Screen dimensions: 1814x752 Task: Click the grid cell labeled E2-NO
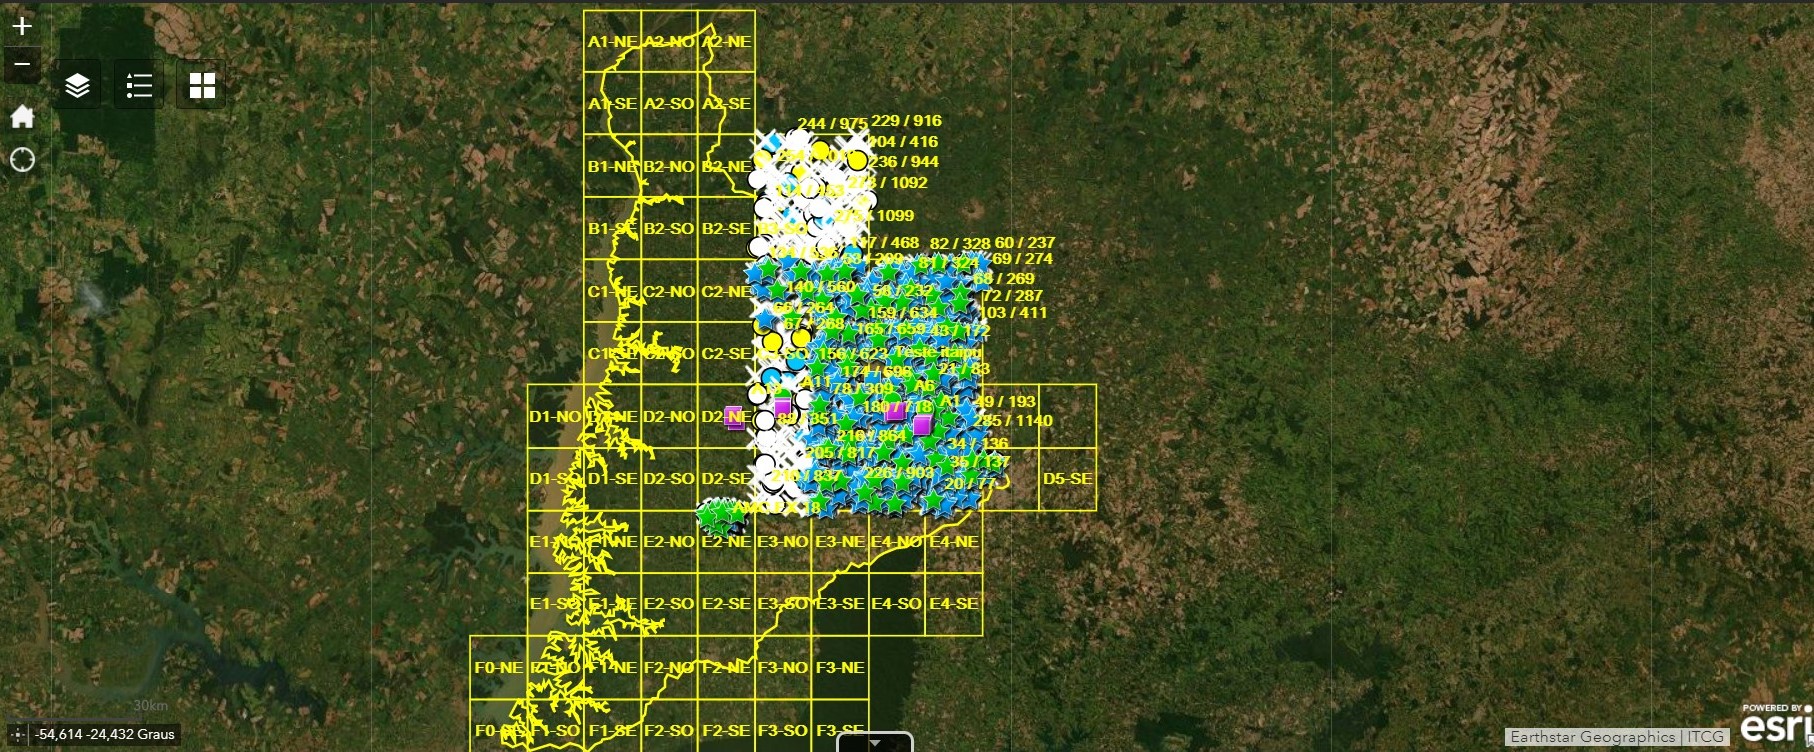coord(669,542)
